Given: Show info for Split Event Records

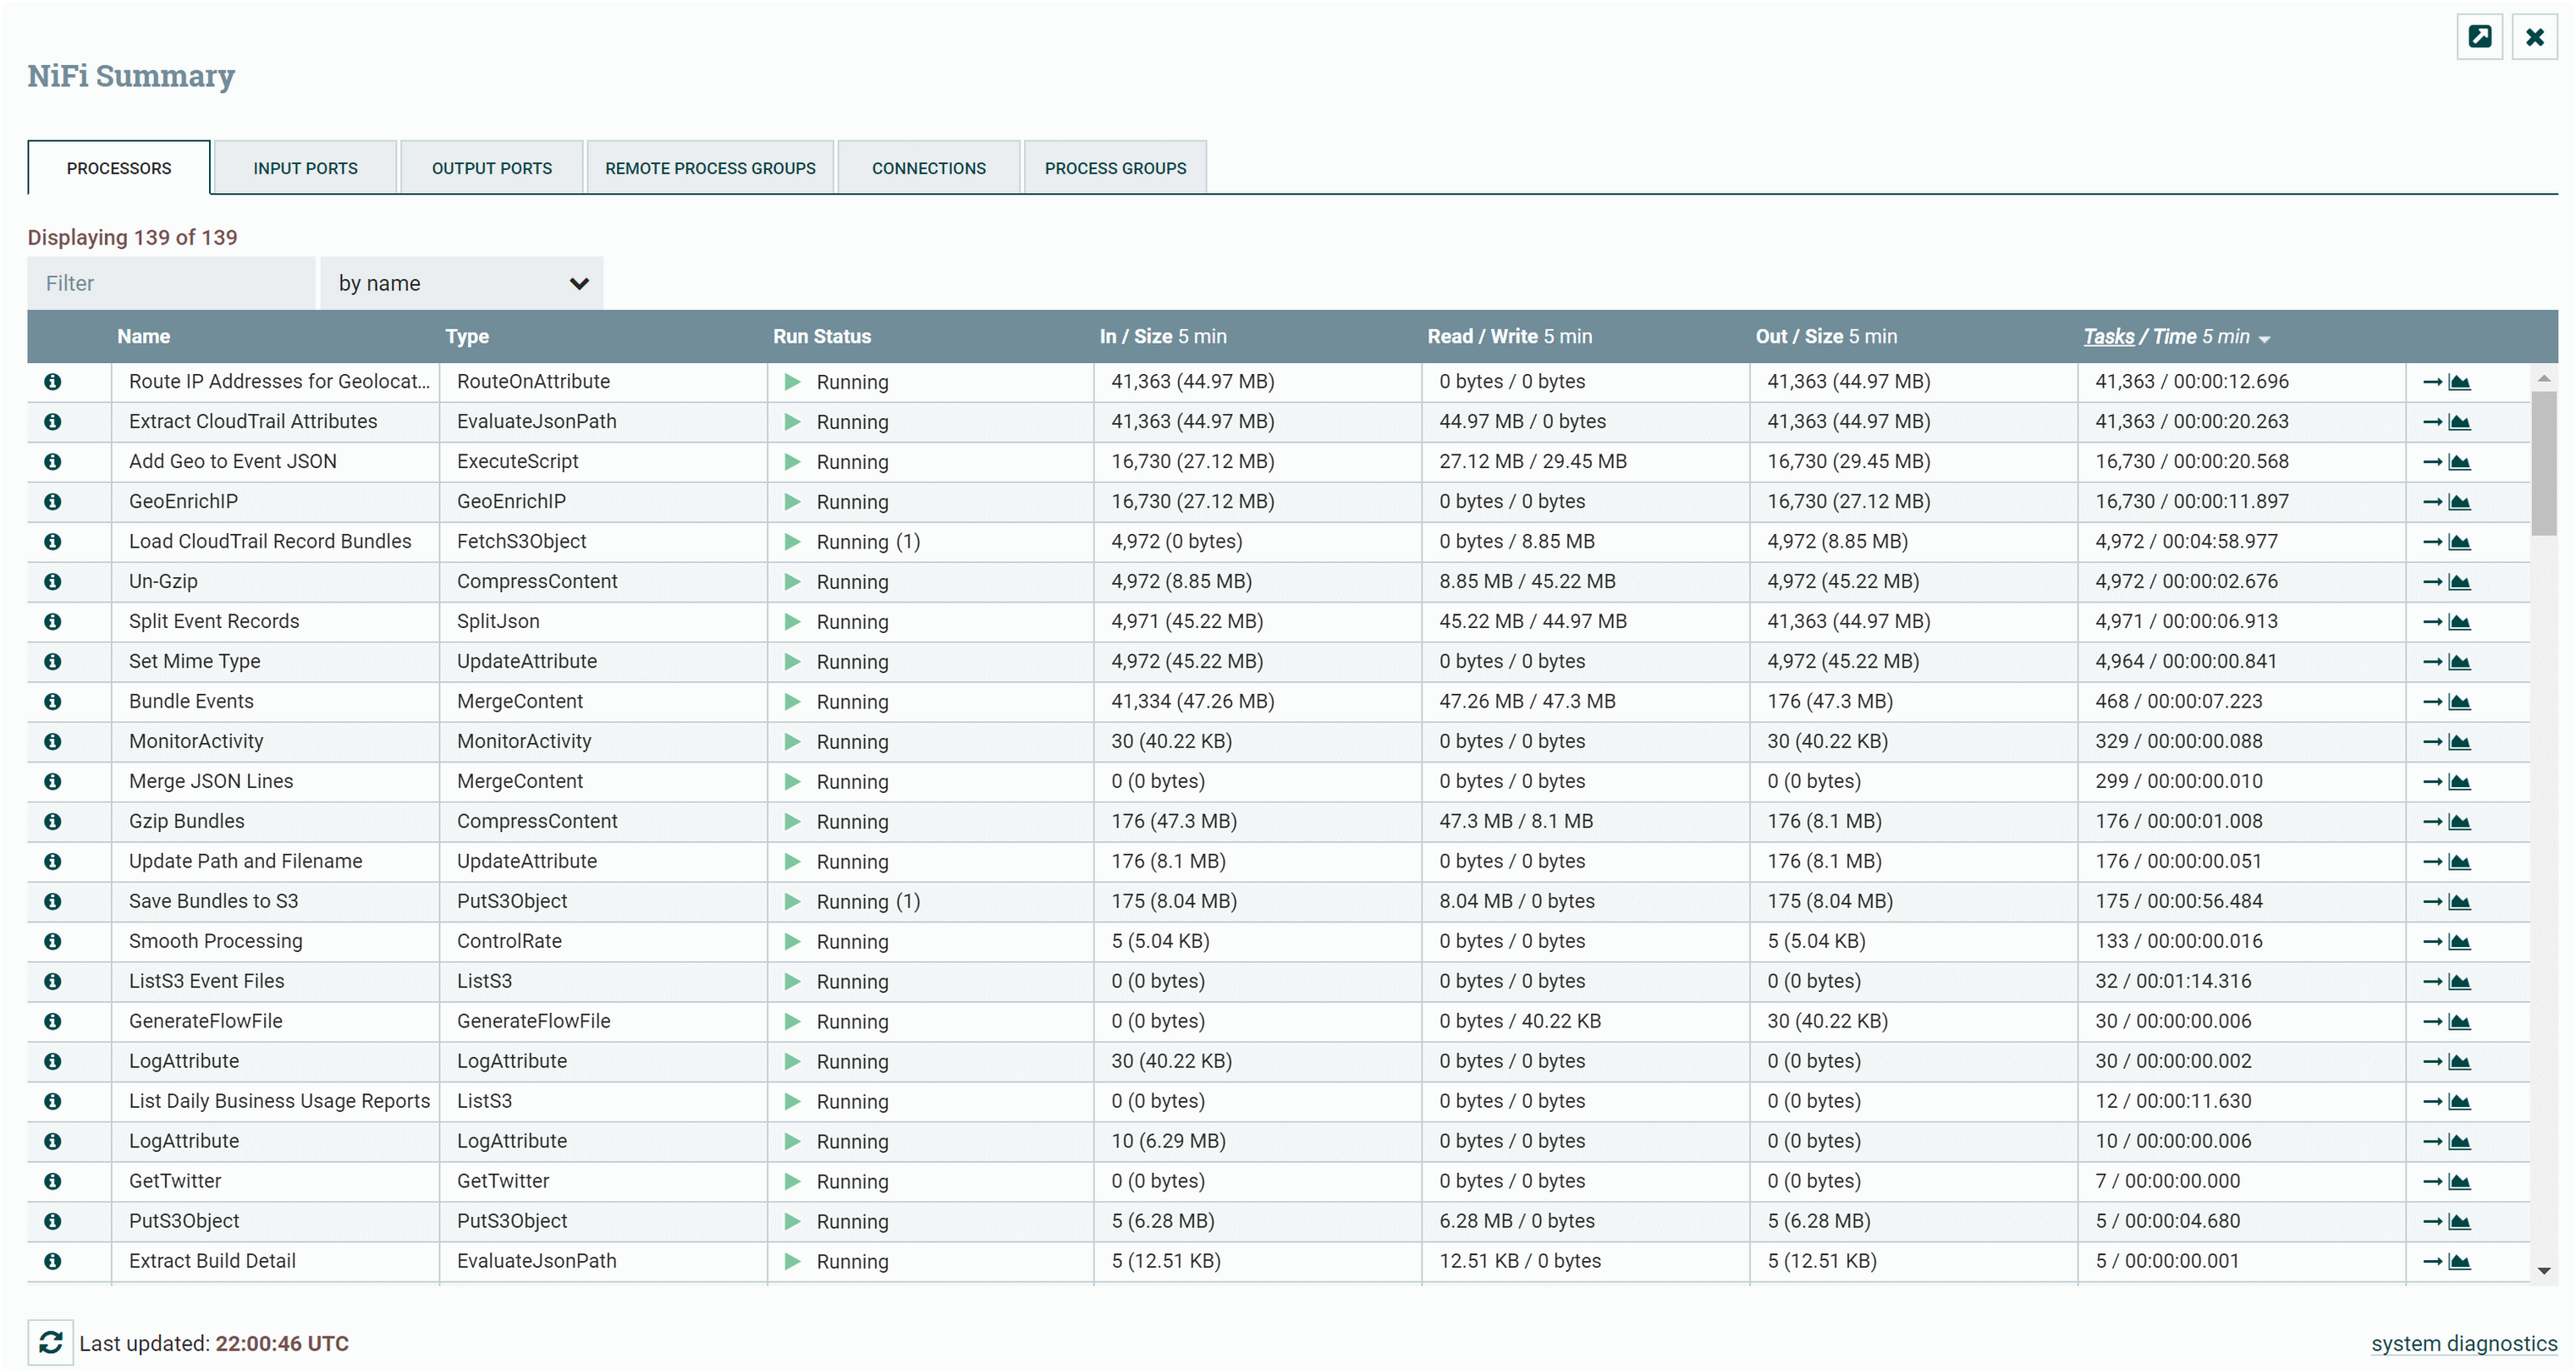Looking at the screenshot, I should (x=53, y=622).
